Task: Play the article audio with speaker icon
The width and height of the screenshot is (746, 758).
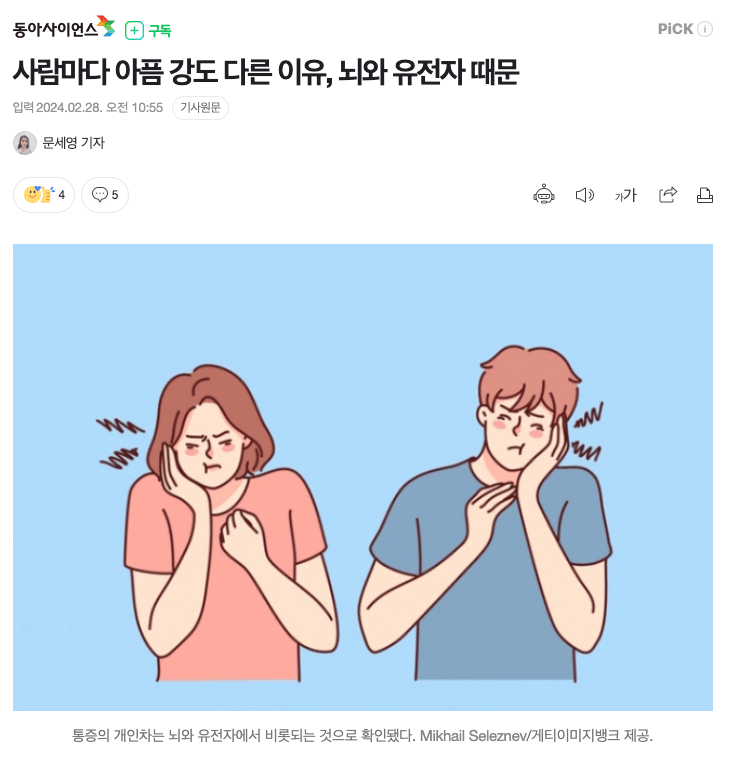Action: 585,195
